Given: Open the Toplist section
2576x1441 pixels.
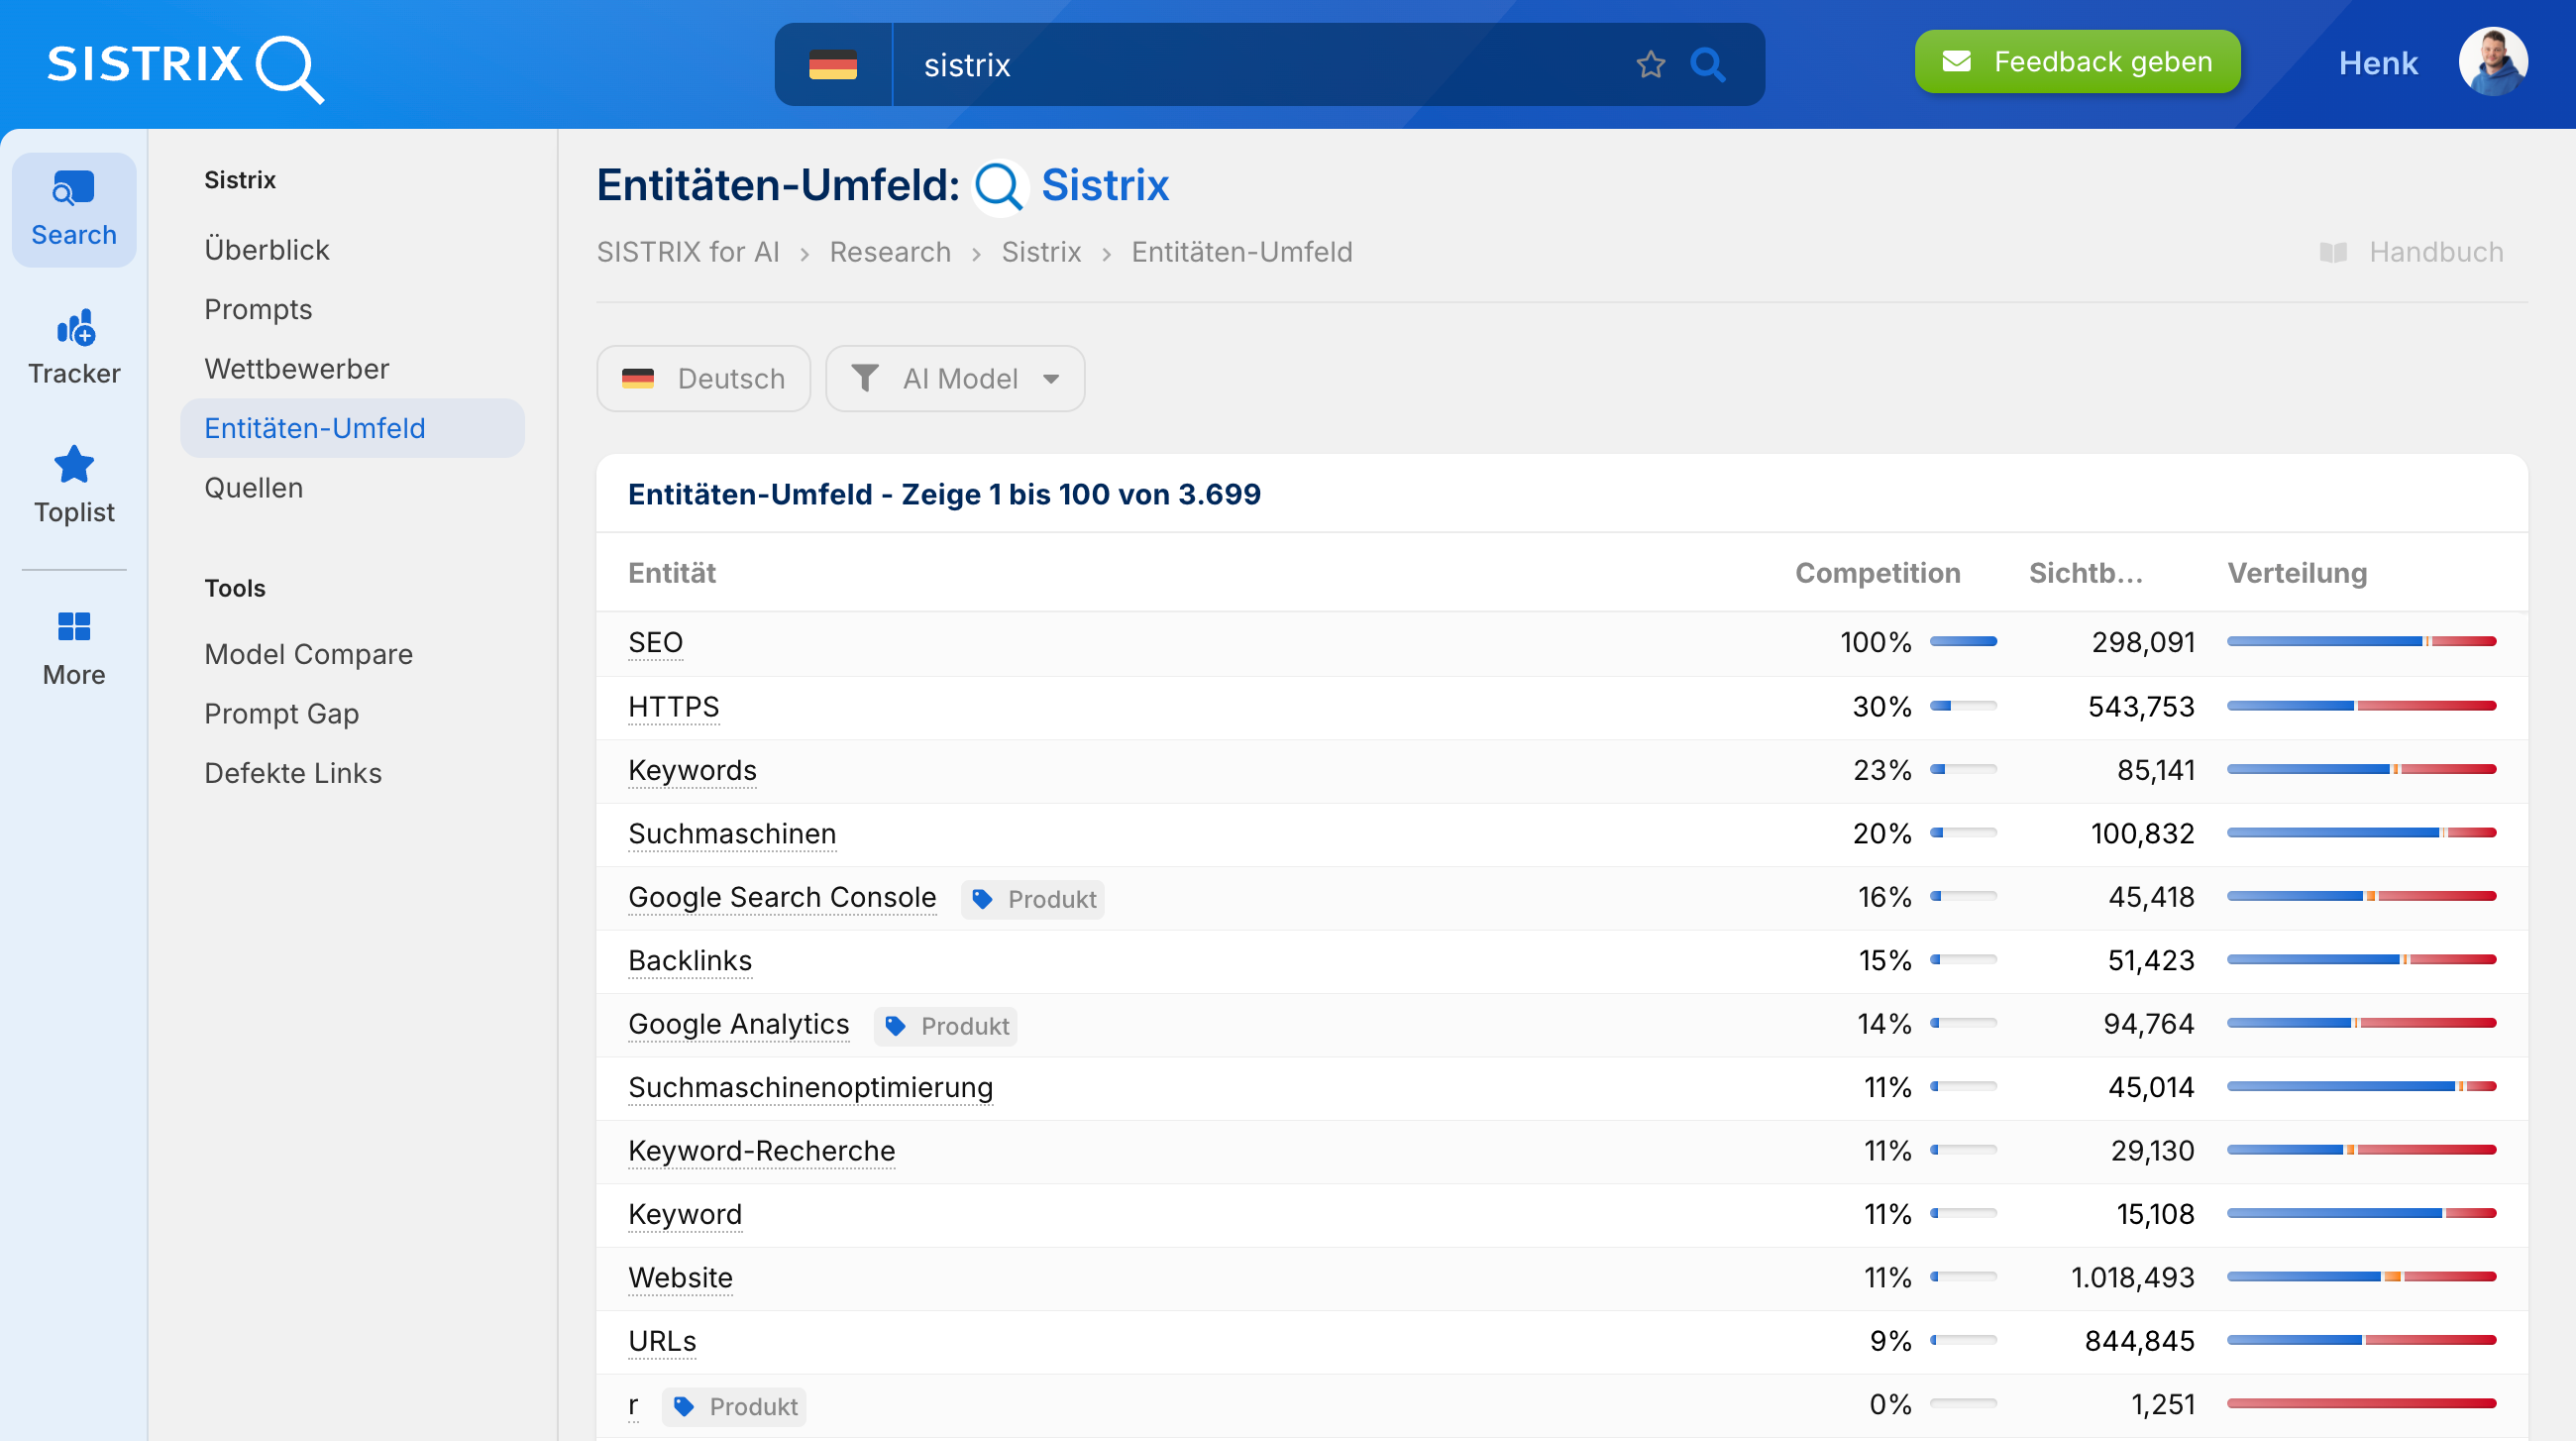Looking at the screenshot, I should coord(73,485).
